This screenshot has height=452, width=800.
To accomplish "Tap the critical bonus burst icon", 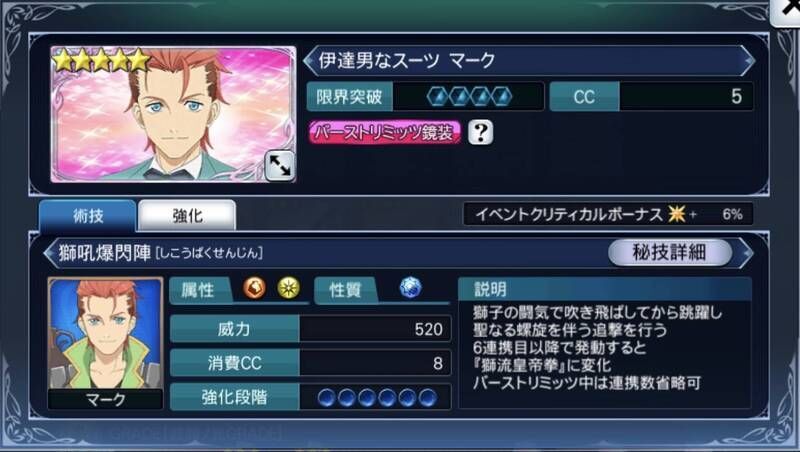I will 677,214.
